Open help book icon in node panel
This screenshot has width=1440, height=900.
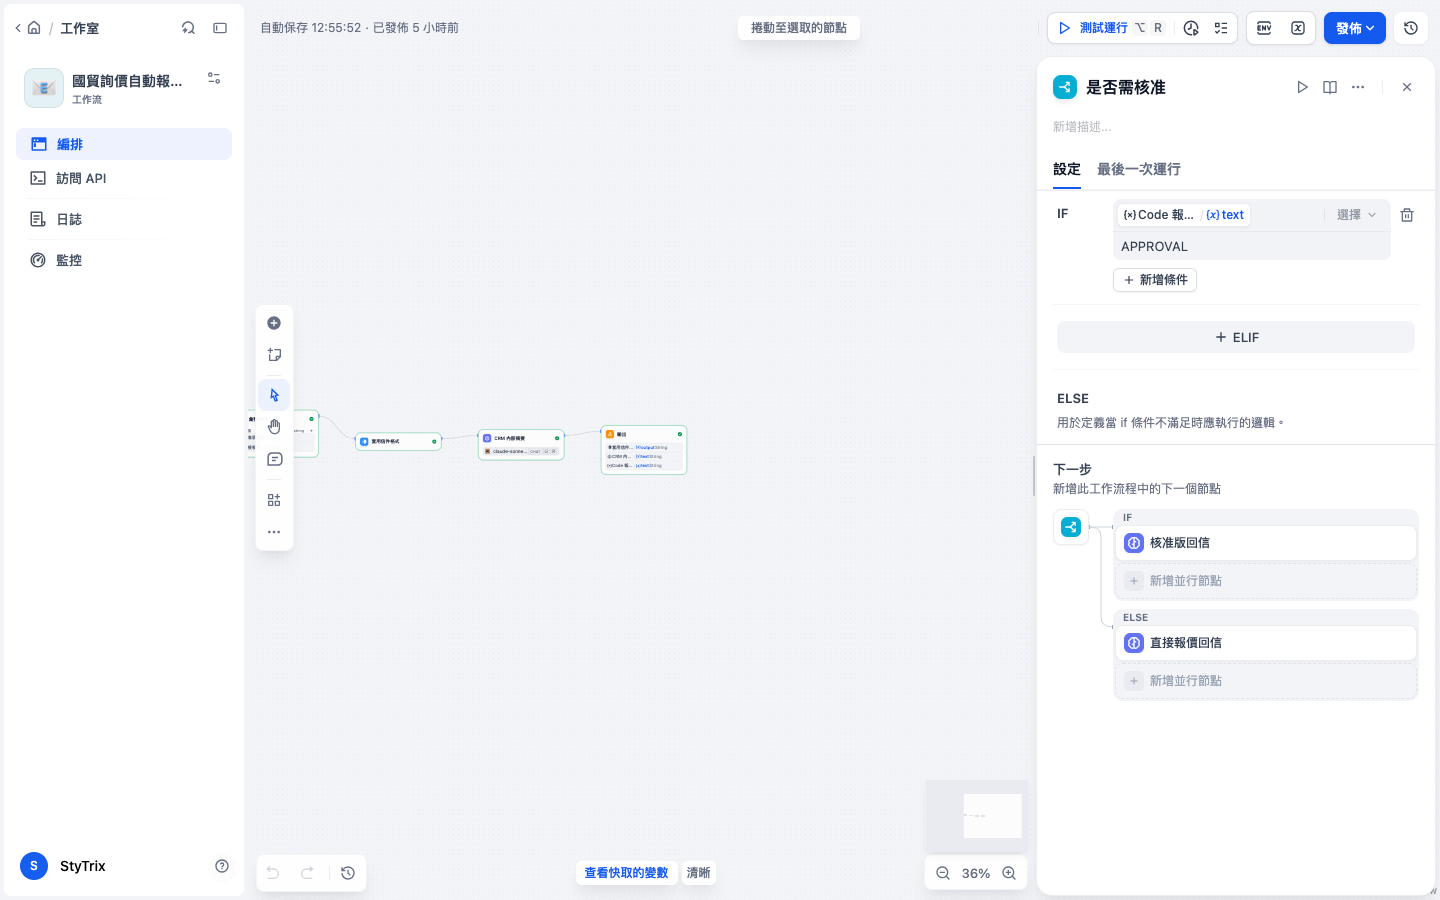(1330, 87)
